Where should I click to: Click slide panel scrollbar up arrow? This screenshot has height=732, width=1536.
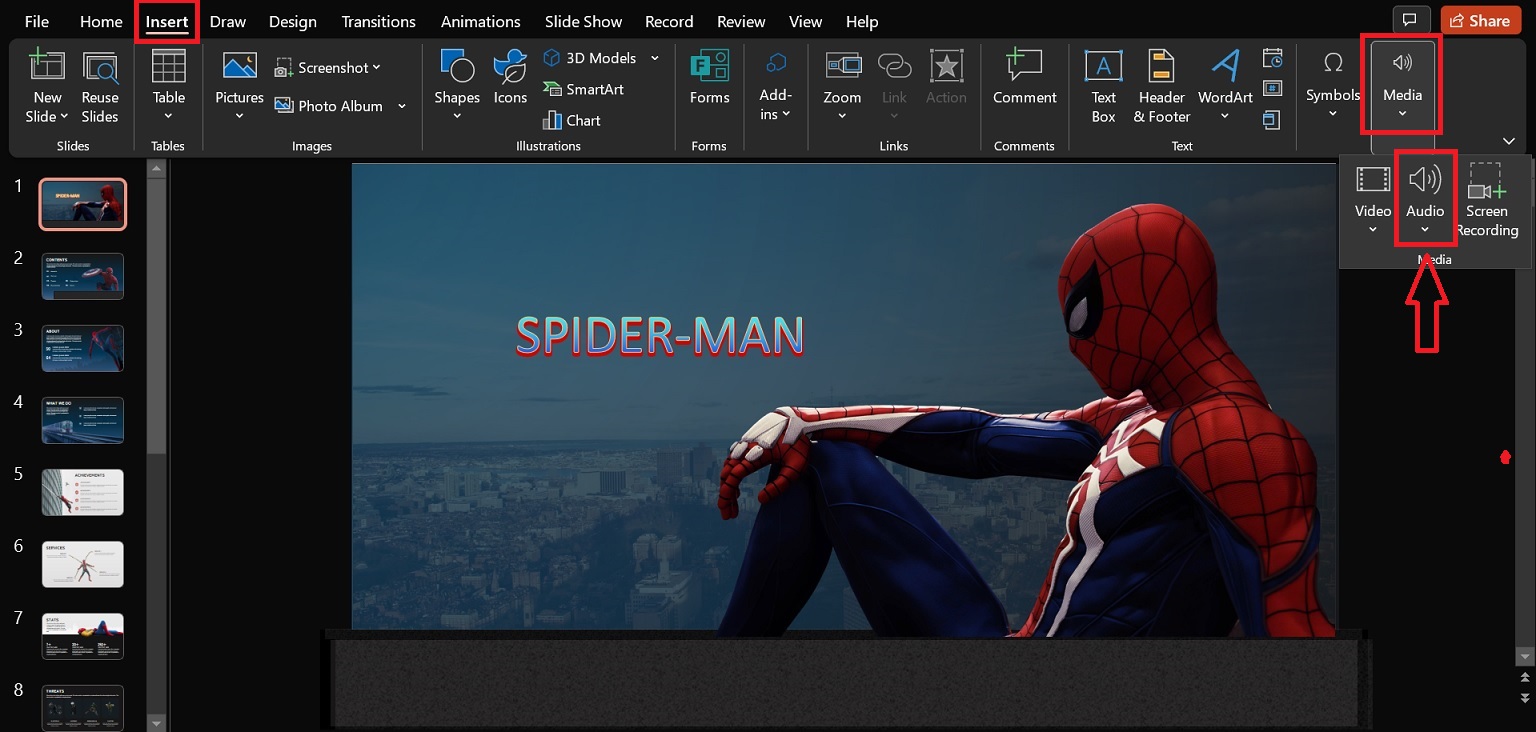click(x=156, y=168)
